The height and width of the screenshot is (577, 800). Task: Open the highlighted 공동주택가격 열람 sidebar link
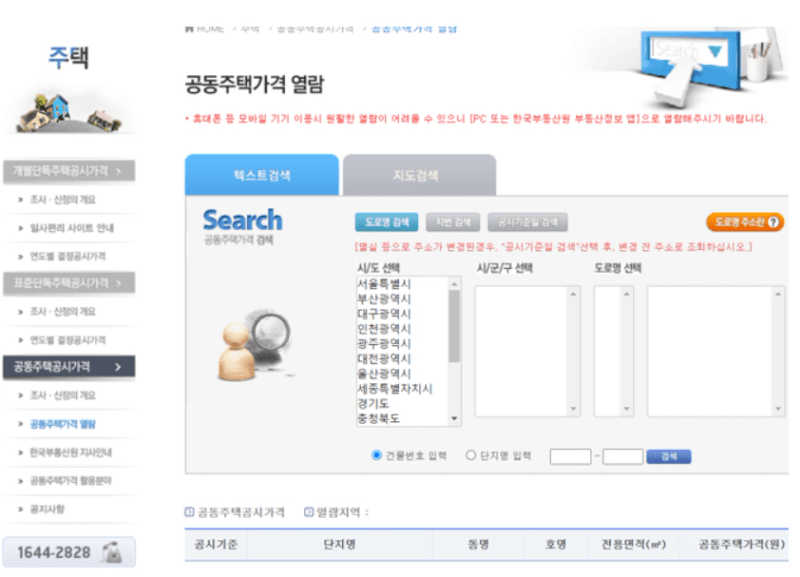point(63,424)
